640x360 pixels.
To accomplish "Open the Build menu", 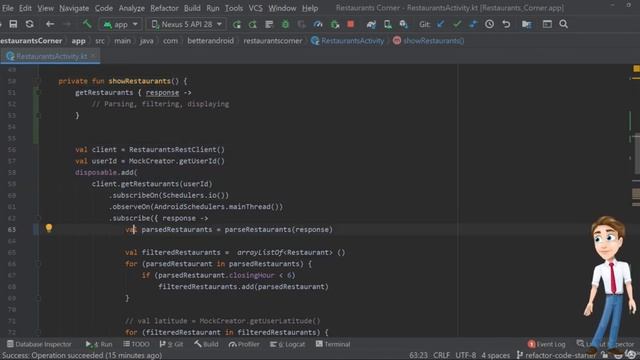I will point(192,8).
